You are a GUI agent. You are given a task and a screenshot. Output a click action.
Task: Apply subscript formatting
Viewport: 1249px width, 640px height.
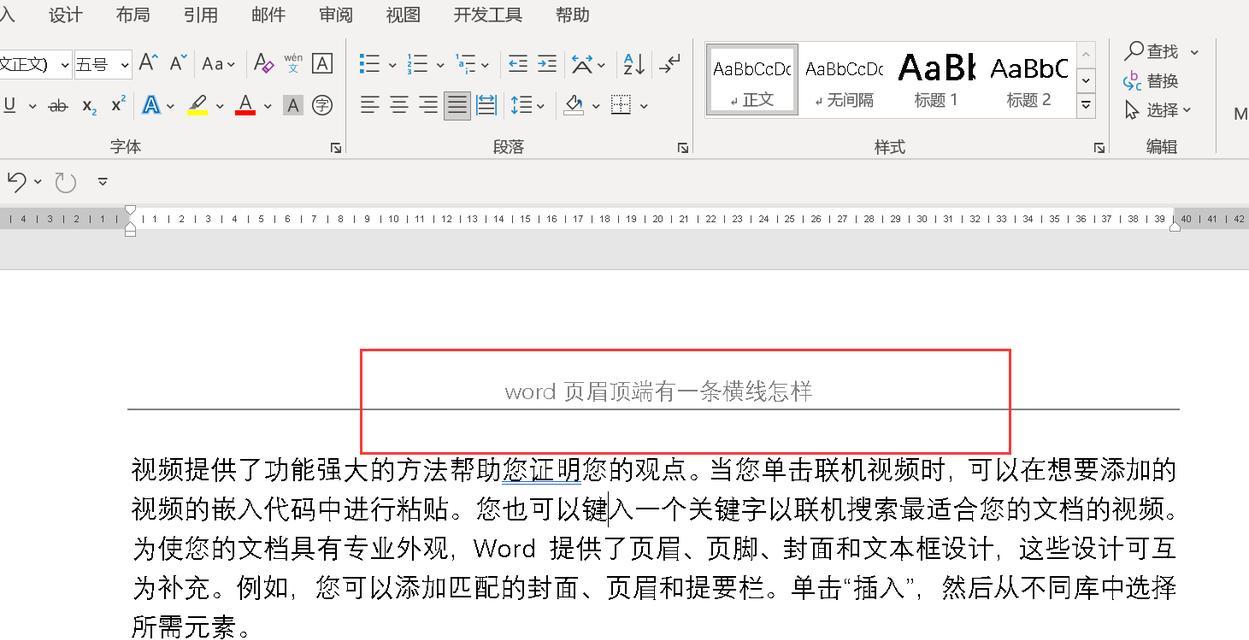pos(88,104)
